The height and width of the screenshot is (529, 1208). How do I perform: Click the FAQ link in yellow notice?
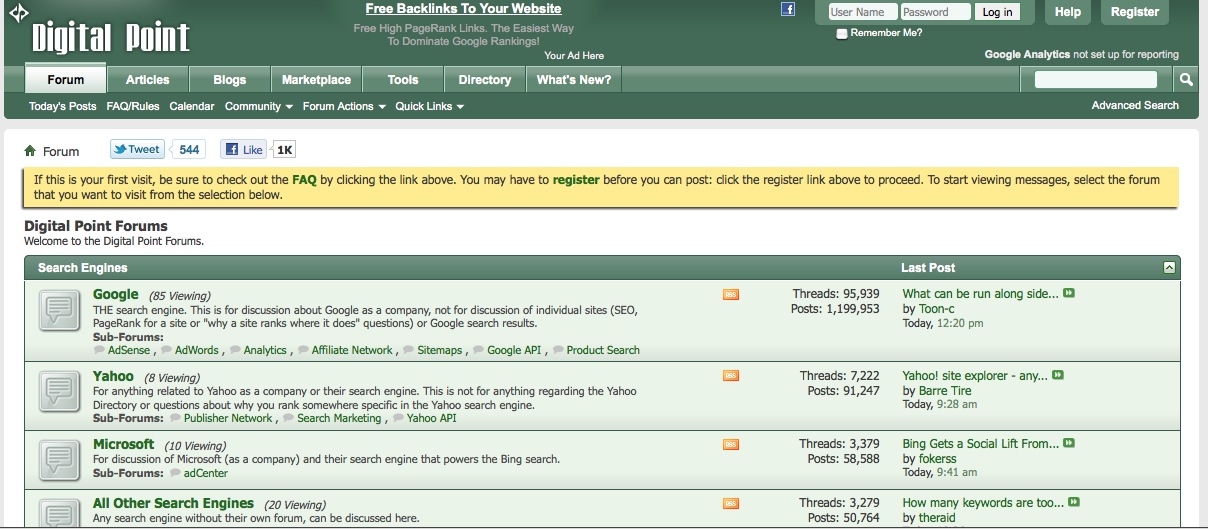304,180
